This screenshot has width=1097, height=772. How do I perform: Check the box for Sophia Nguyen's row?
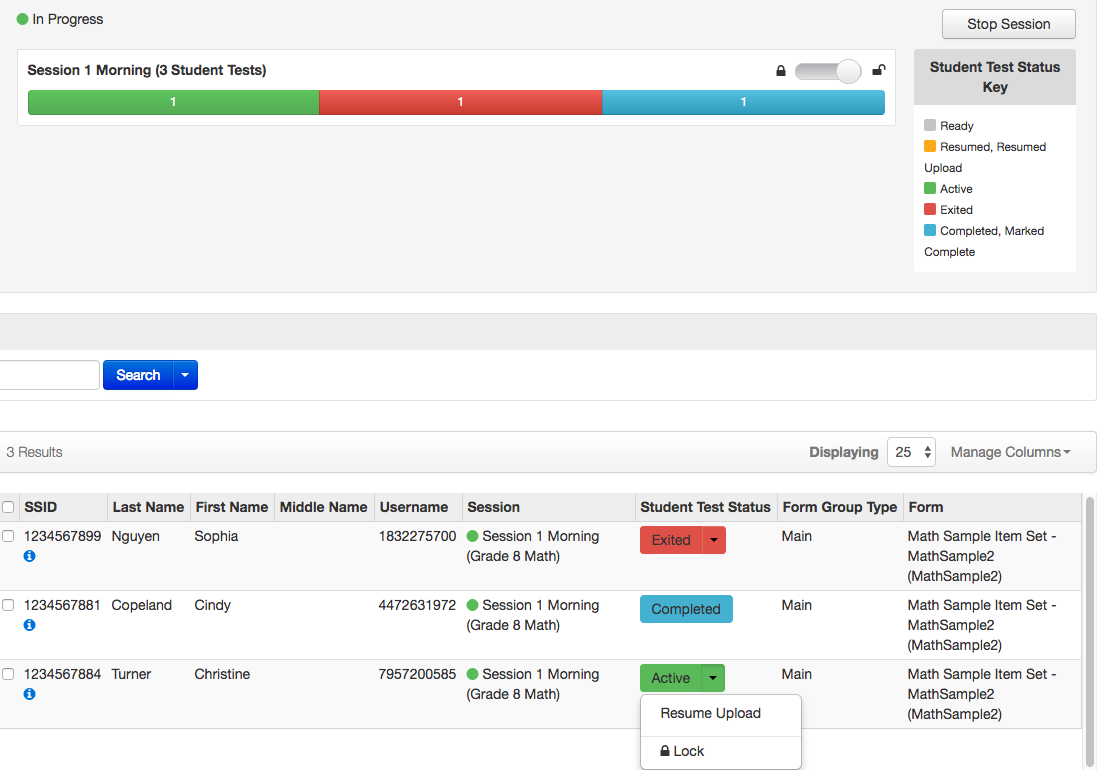(8, 536)
